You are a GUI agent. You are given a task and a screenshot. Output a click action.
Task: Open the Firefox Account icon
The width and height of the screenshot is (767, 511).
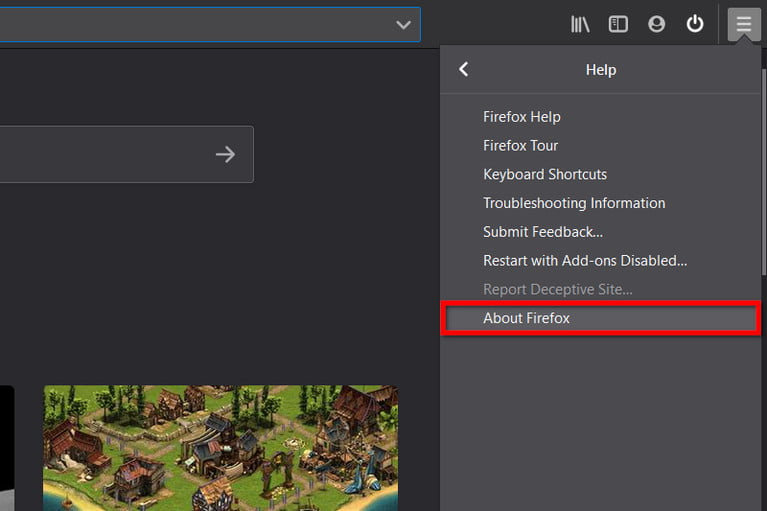click(x=656, y=24)
